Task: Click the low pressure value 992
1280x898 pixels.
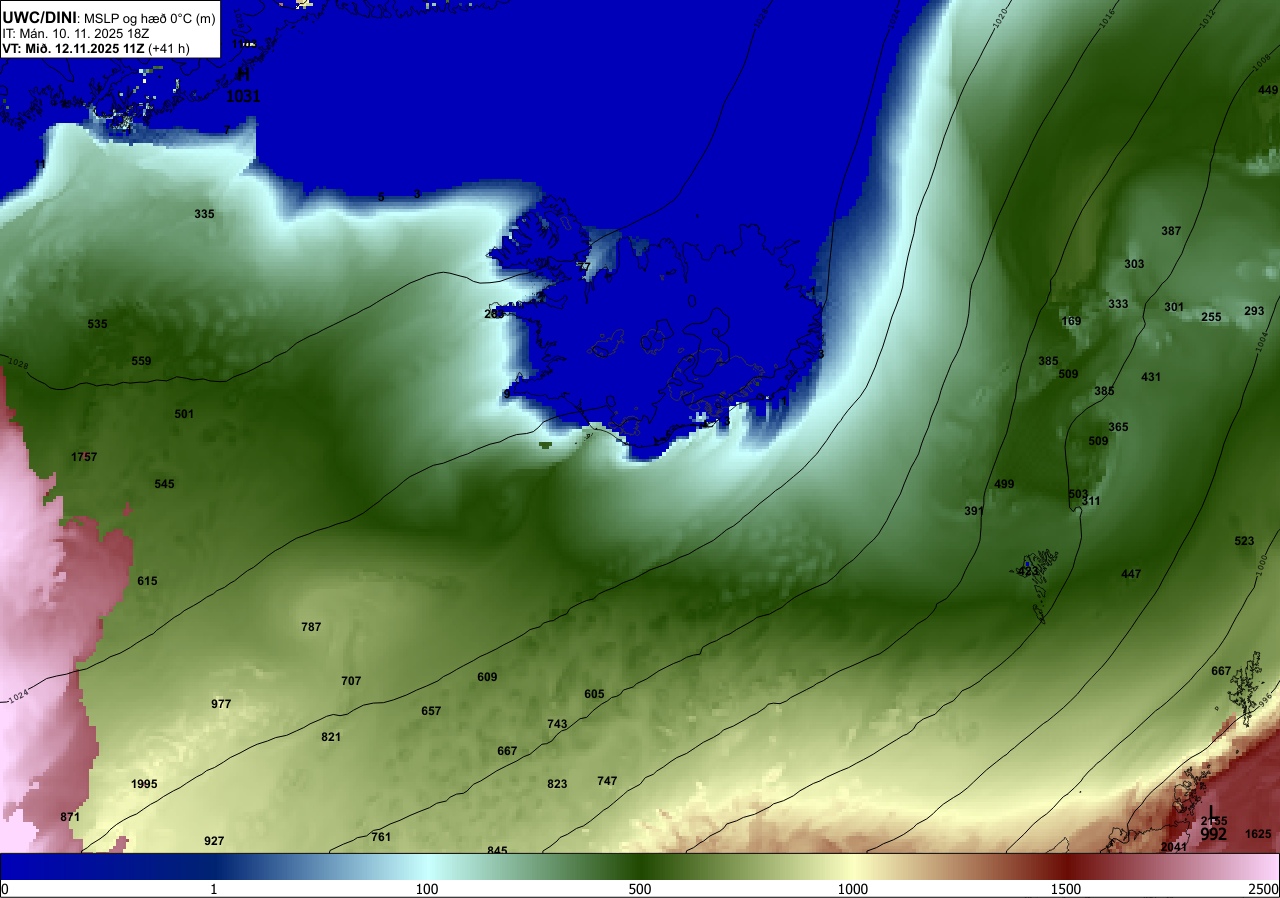Action: [x=1214, y=834]
